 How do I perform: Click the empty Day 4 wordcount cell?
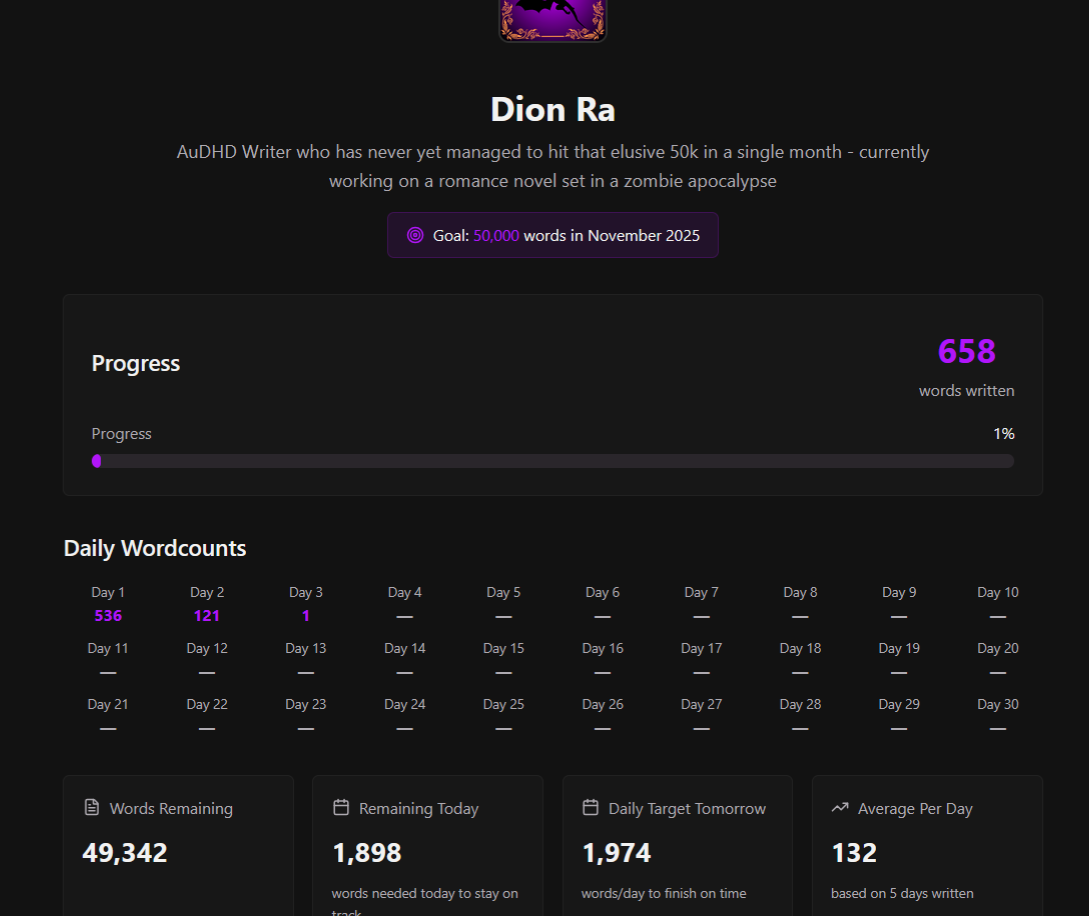(x=404, y=616)
